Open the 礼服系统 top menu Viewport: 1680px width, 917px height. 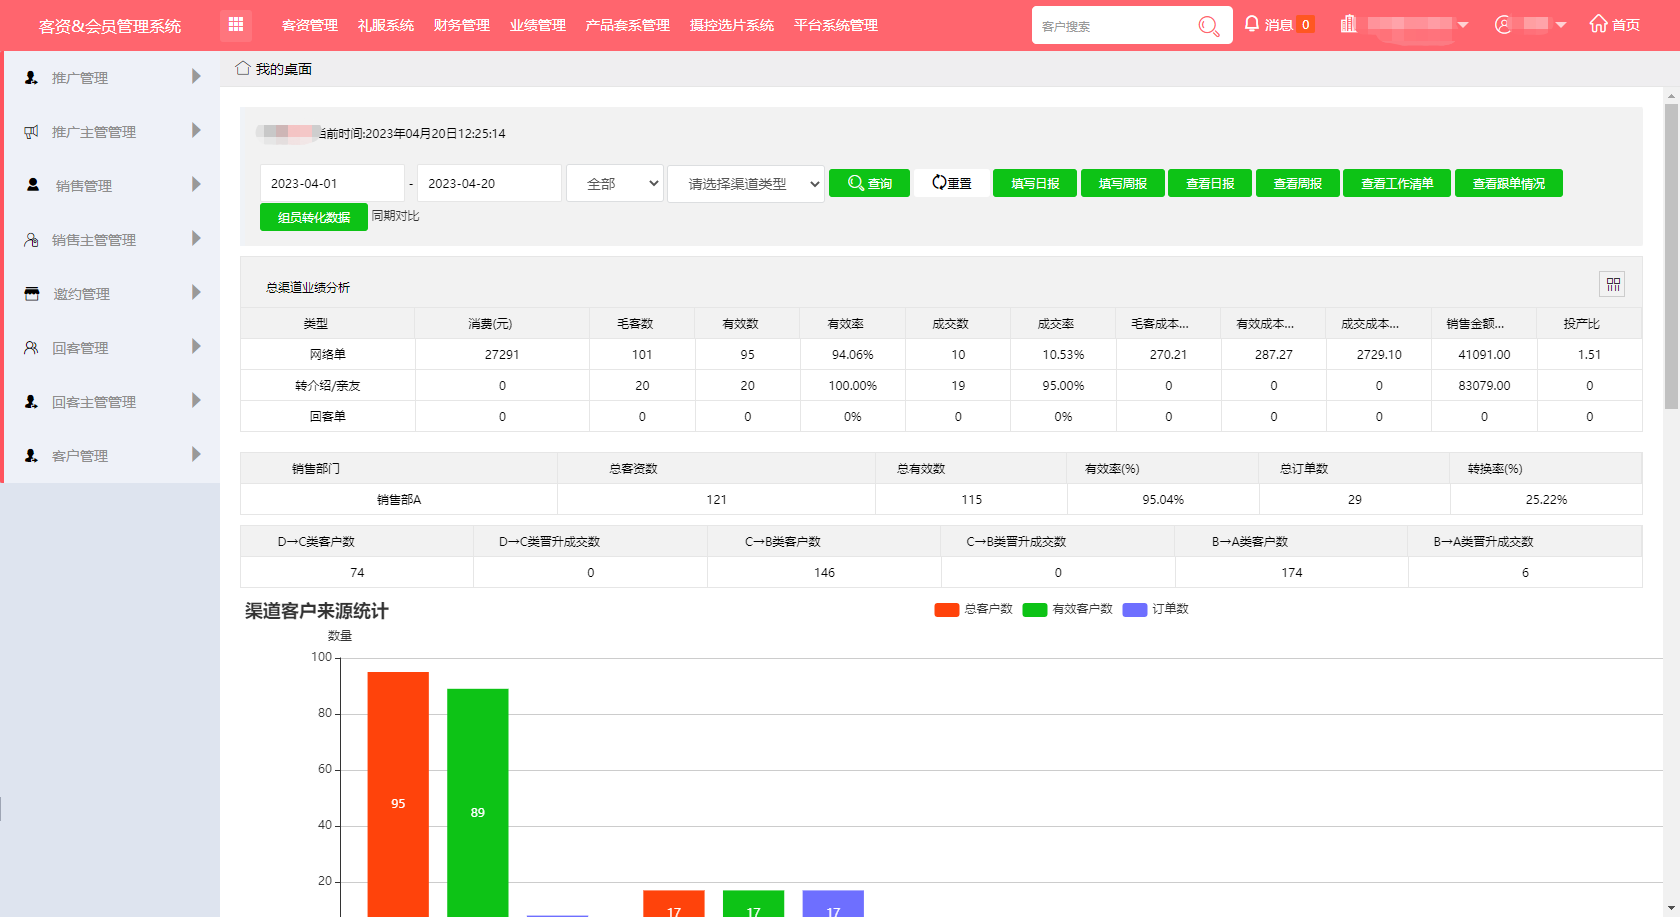click(386, 25)
